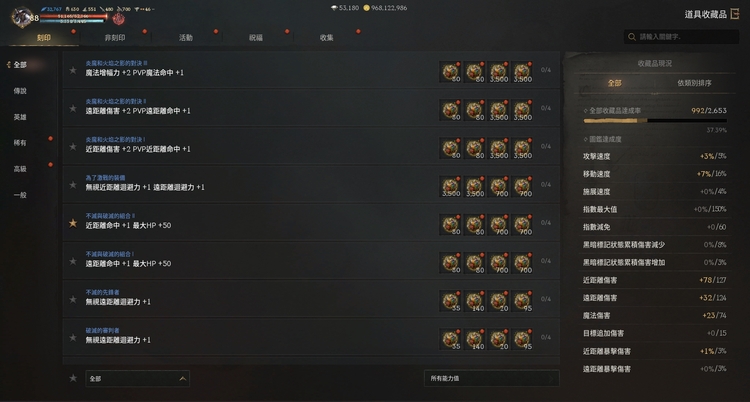The height and width of the screenshot is (402, 750).
Task: Select the 稀有 grade filter
Action: click(20, 143)
